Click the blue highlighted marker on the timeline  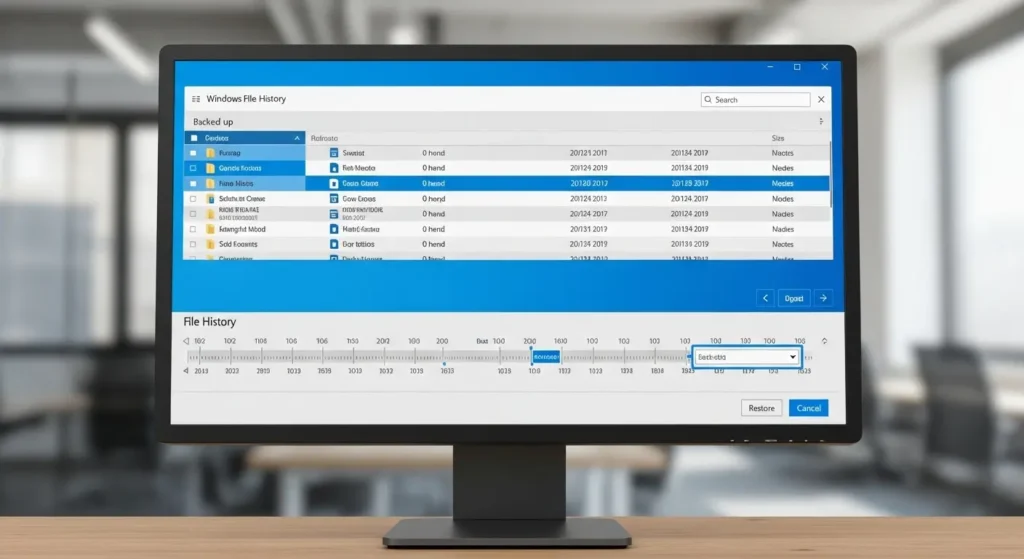546,357
